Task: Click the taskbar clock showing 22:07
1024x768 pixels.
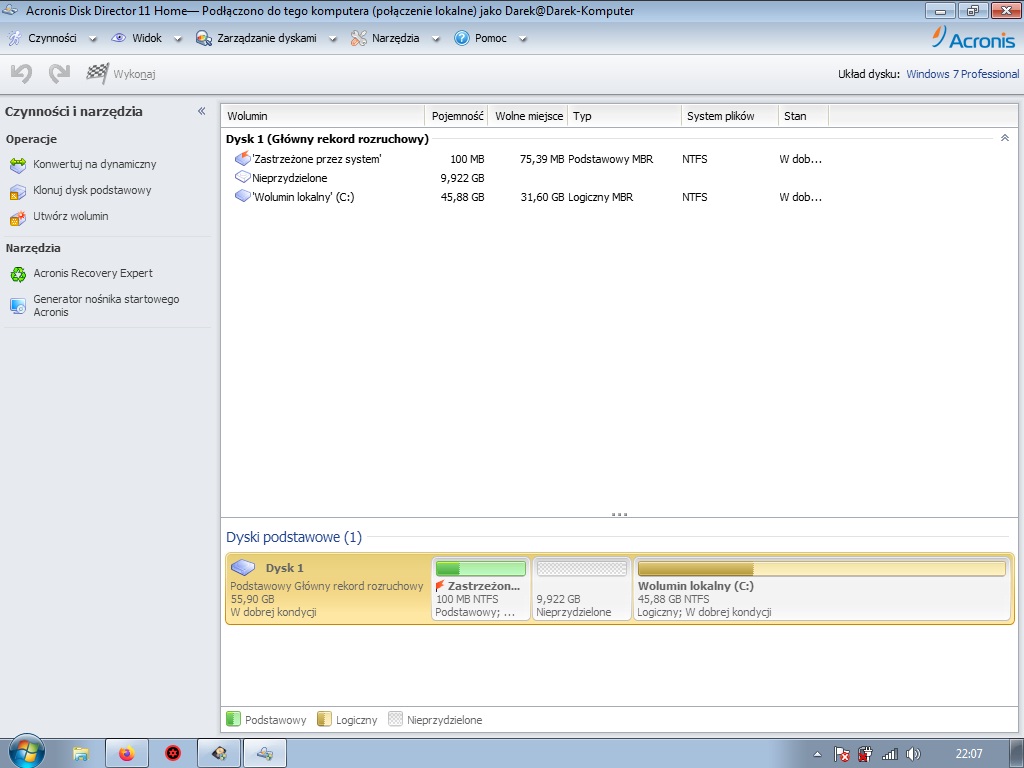Action: click(x=968, y=754)
